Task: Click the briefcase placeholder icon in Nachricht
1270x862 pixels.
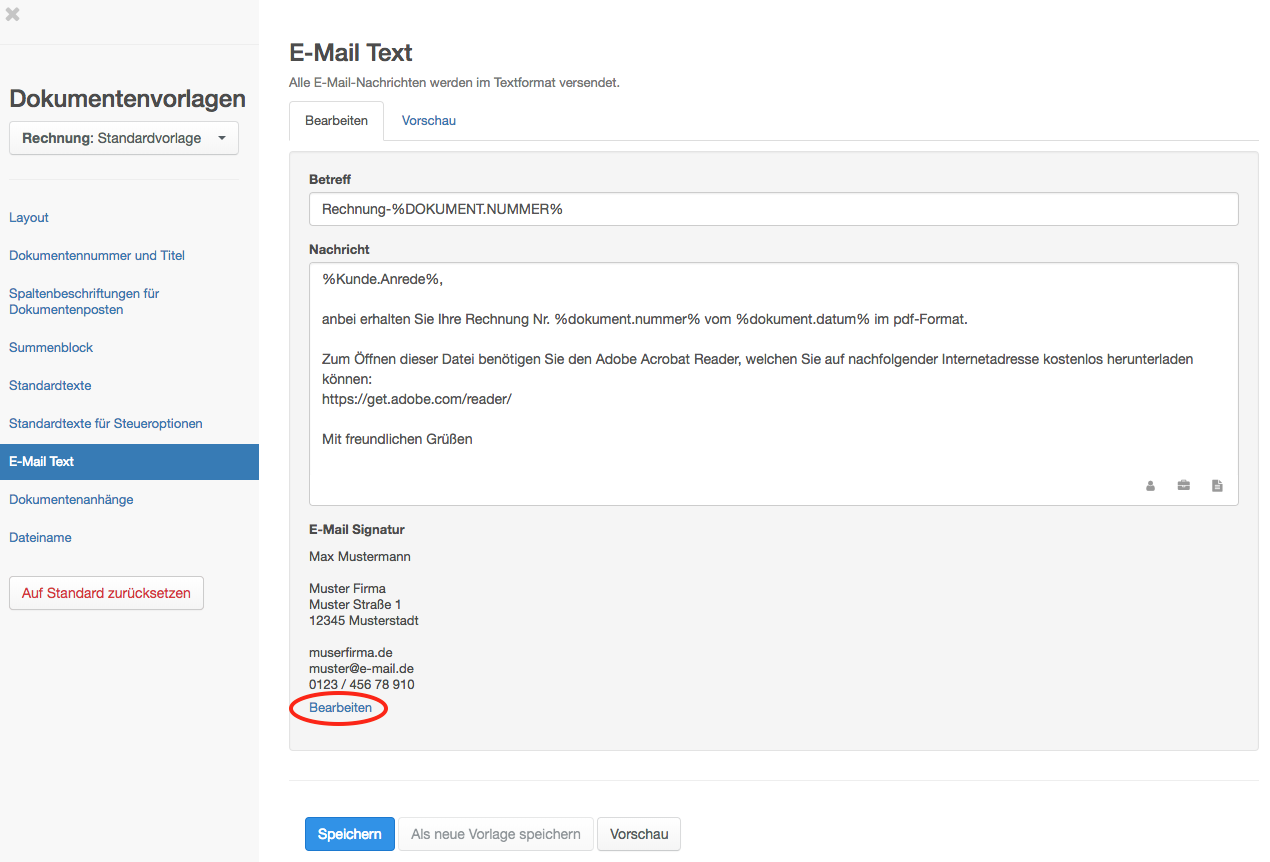Action: click(x=1183, y=486)
